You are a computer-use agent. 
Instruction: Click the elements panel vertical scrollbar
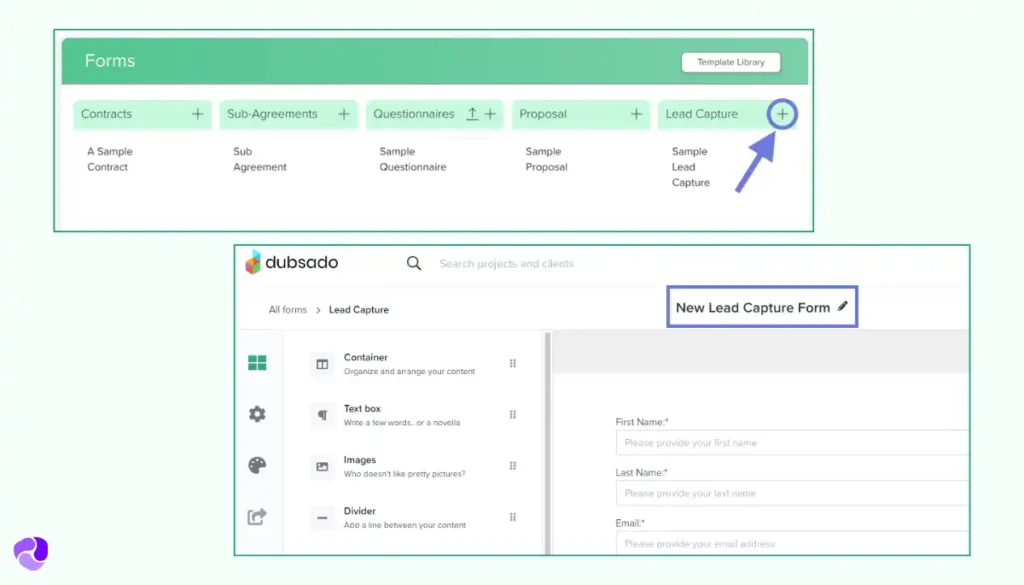point(547,440)
